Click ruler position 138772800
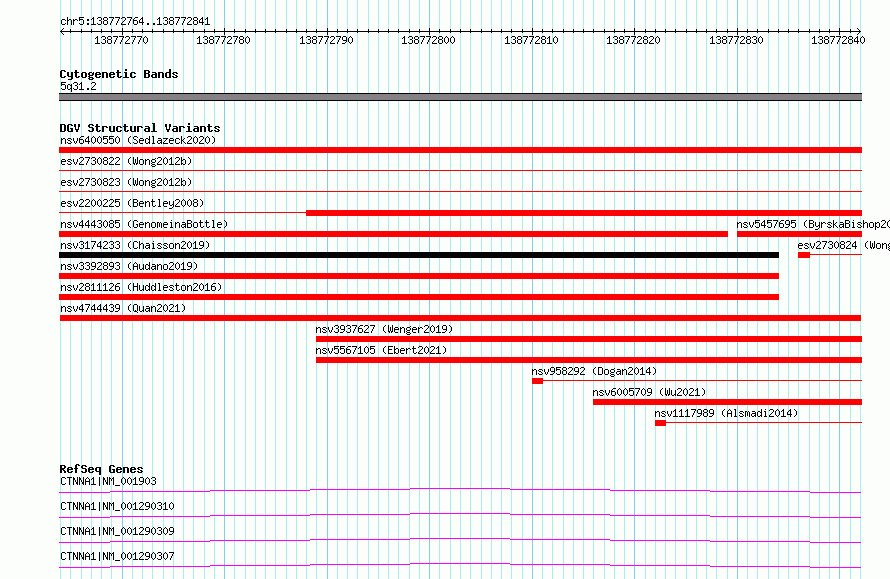This screenshot has height=579, width=890. point(429,40)
